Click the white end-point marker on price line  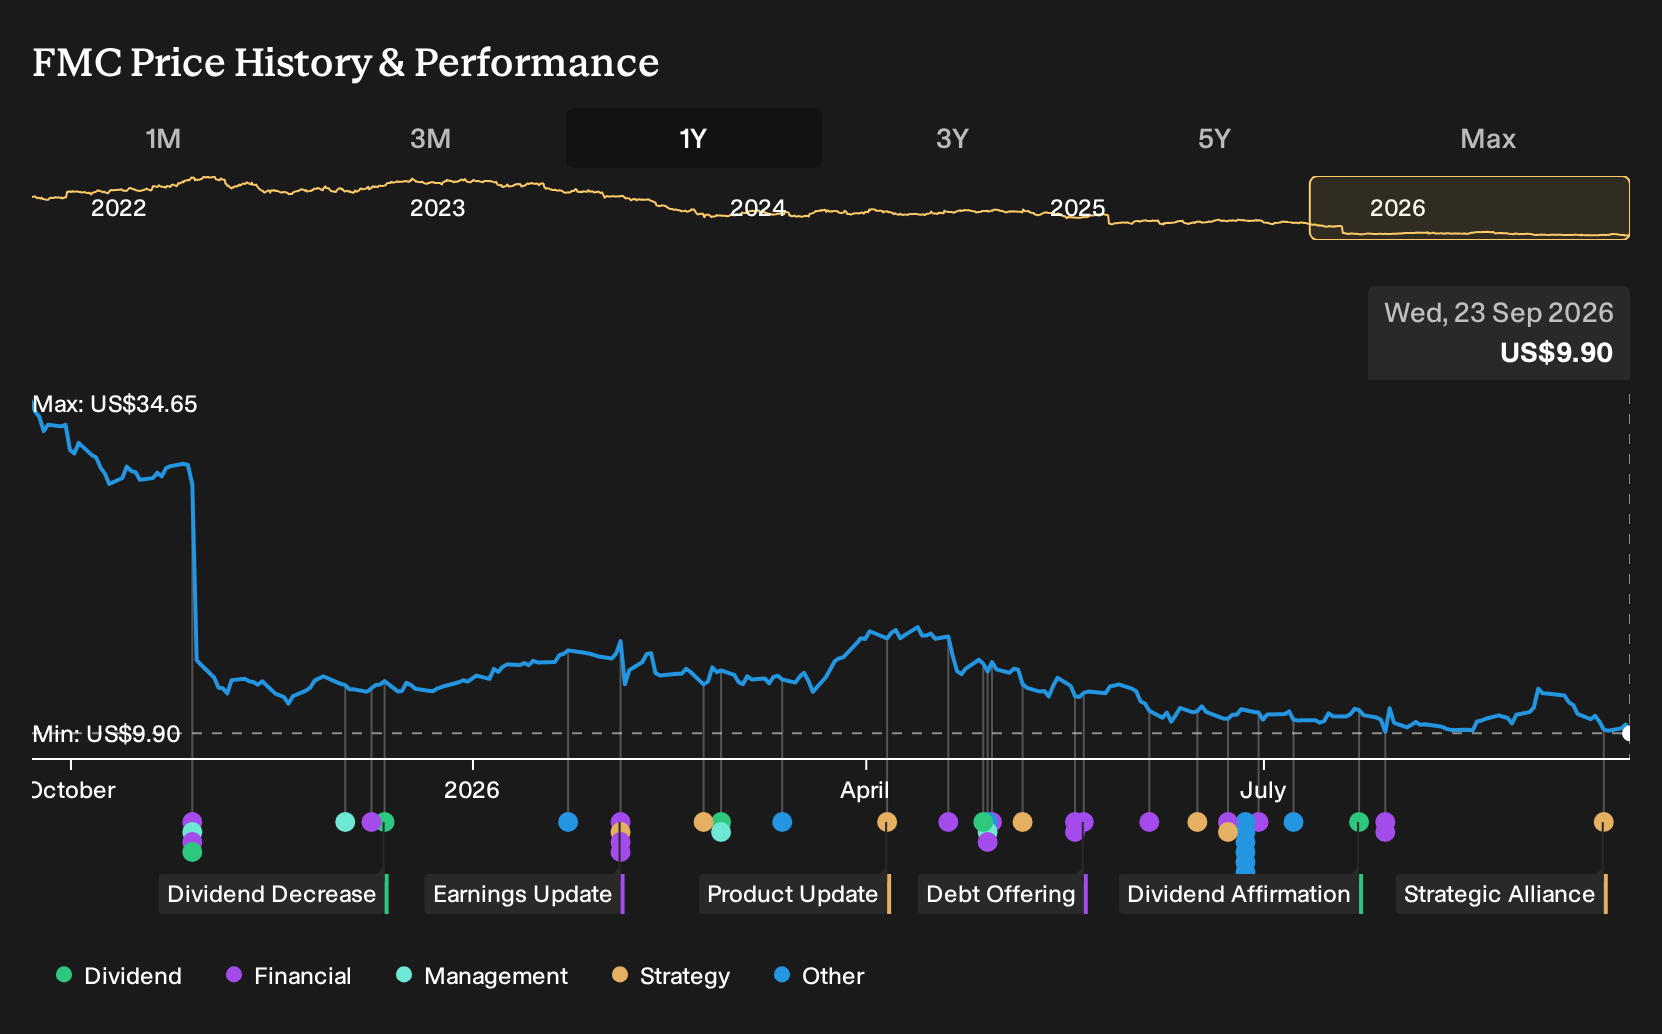(1627, 733)
